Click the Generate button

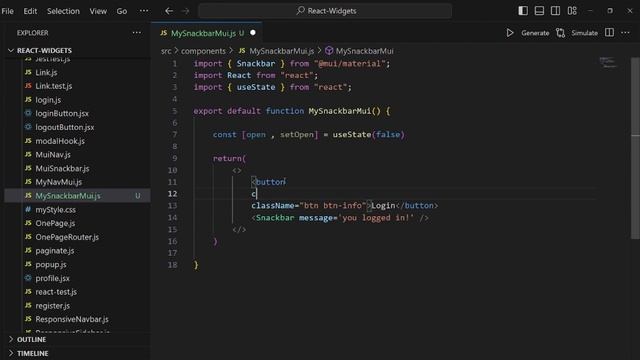[x=535, y=33]
